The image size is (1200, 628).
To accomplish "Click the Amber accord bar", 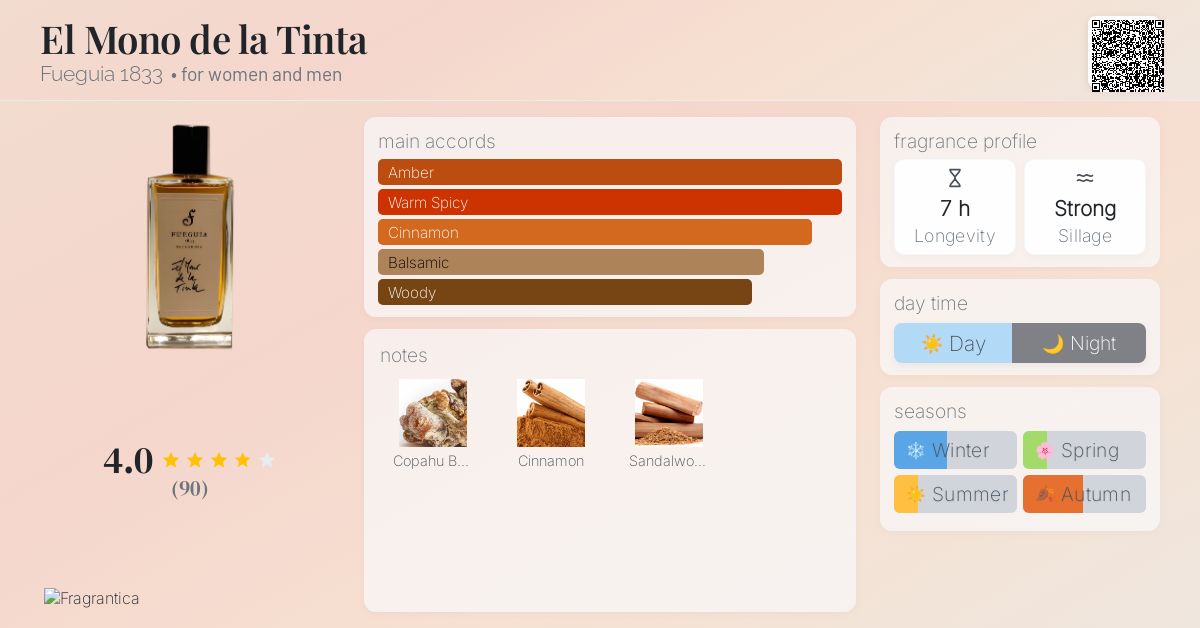I will [610, 172].
